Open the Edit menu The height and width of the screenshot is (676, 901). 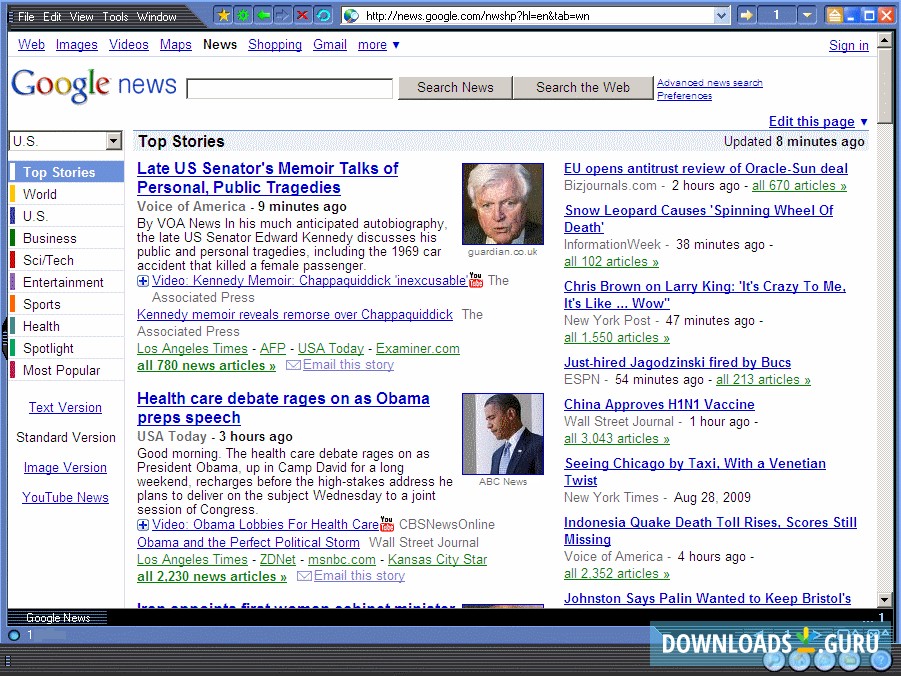[52, 17]
